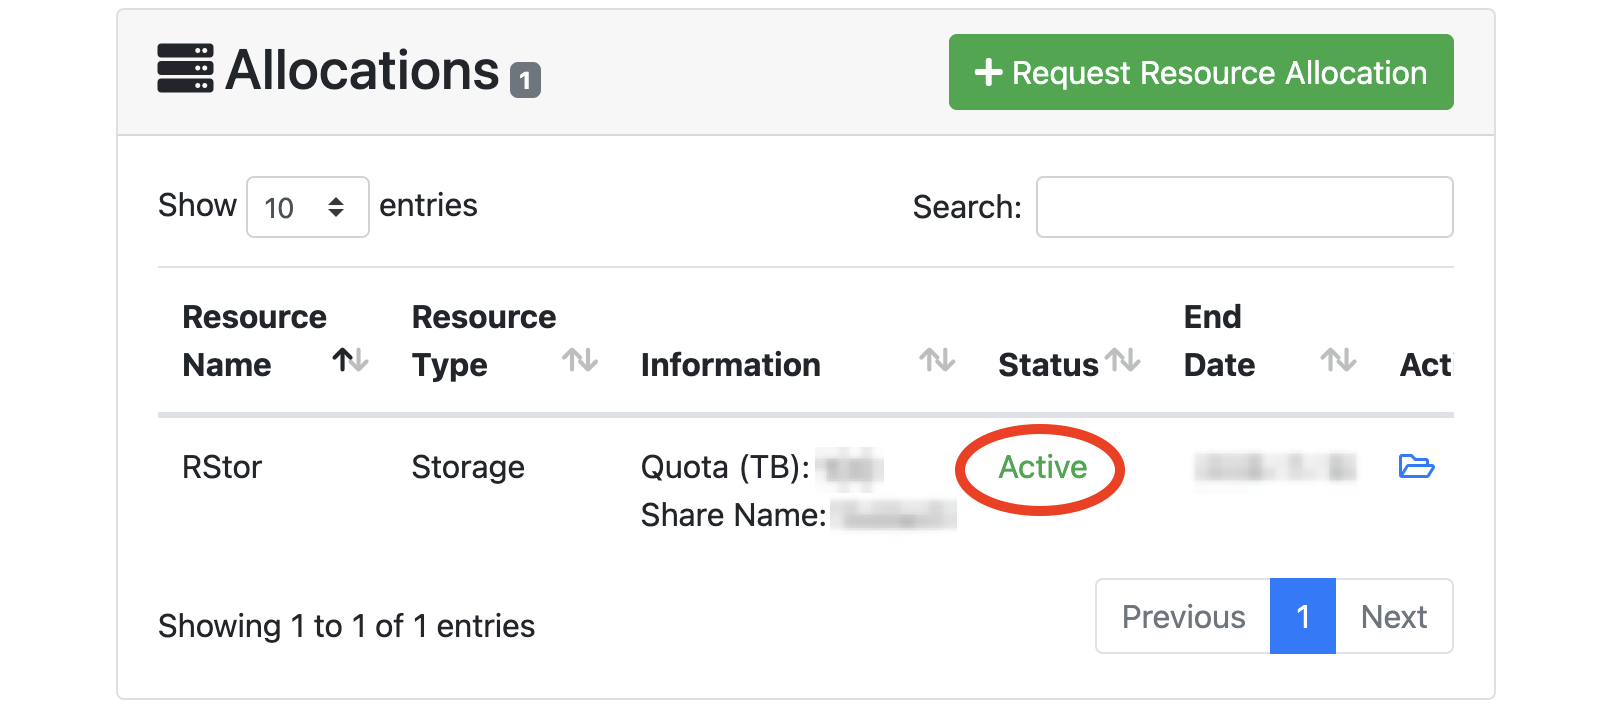Screen dimensions: 1614x712
Task: Open the Show entries dropdown
Action: tap(307, 207)
